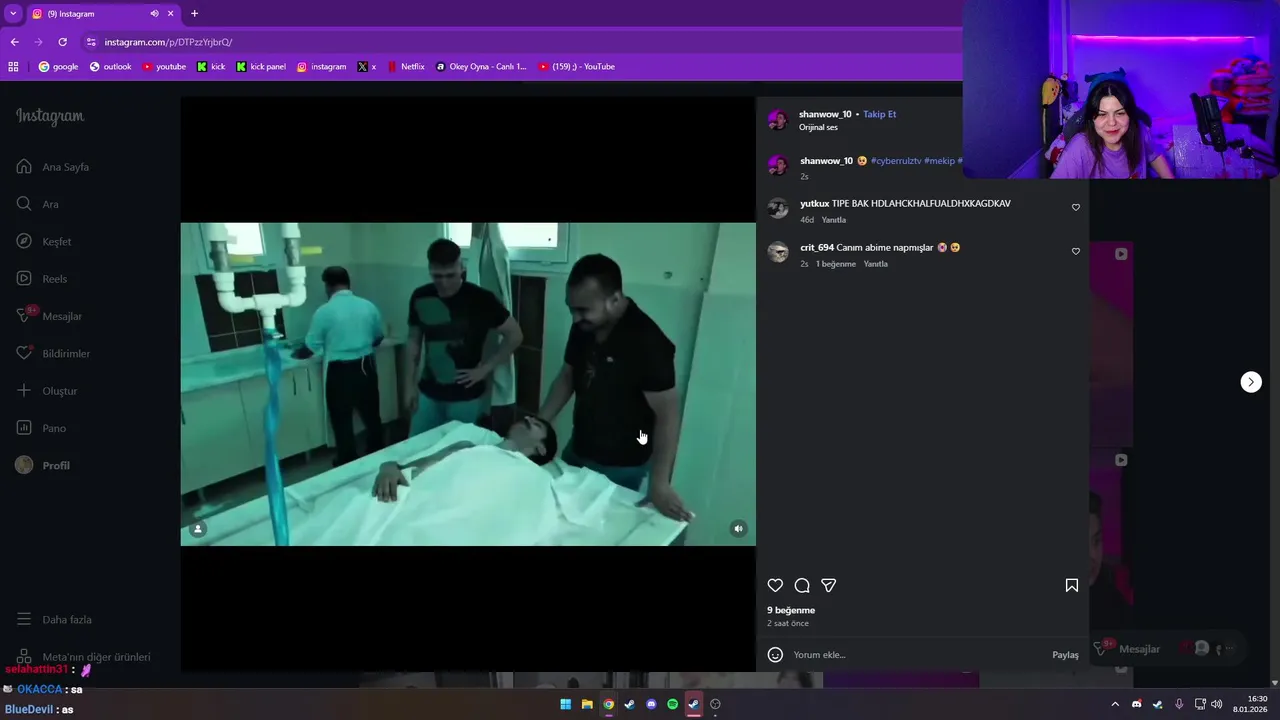
Task: Close the Instagram browser tab
Action: pyautogui.click(x=170, y=14)
